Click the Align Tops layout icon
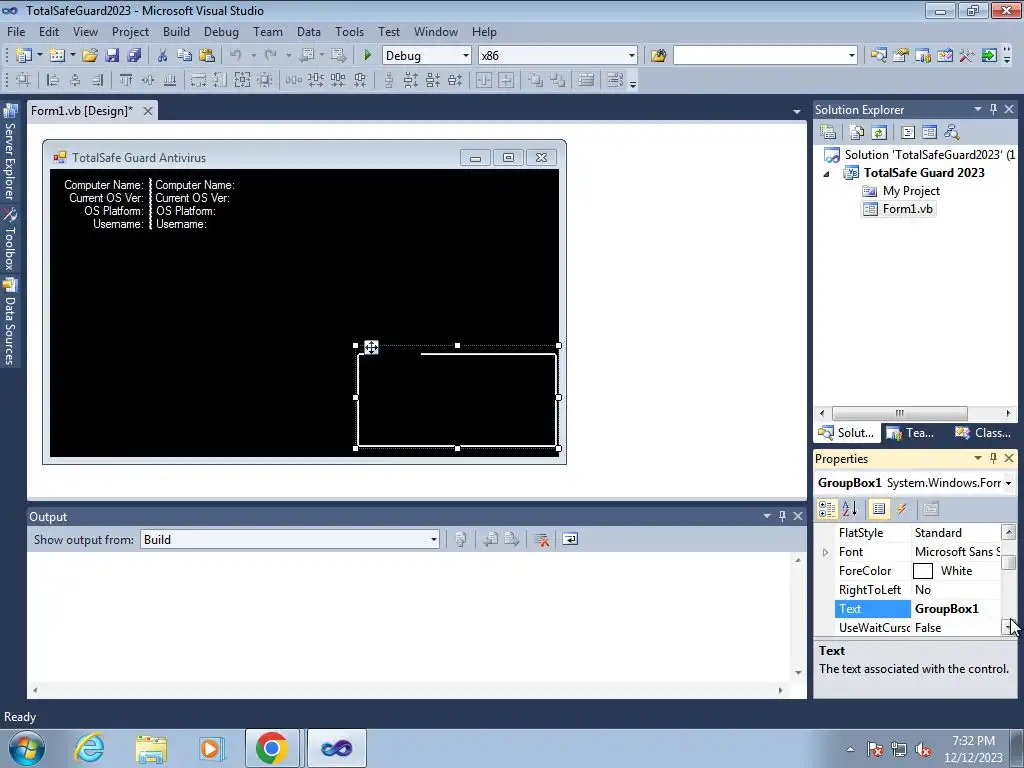 click(126, 80)
